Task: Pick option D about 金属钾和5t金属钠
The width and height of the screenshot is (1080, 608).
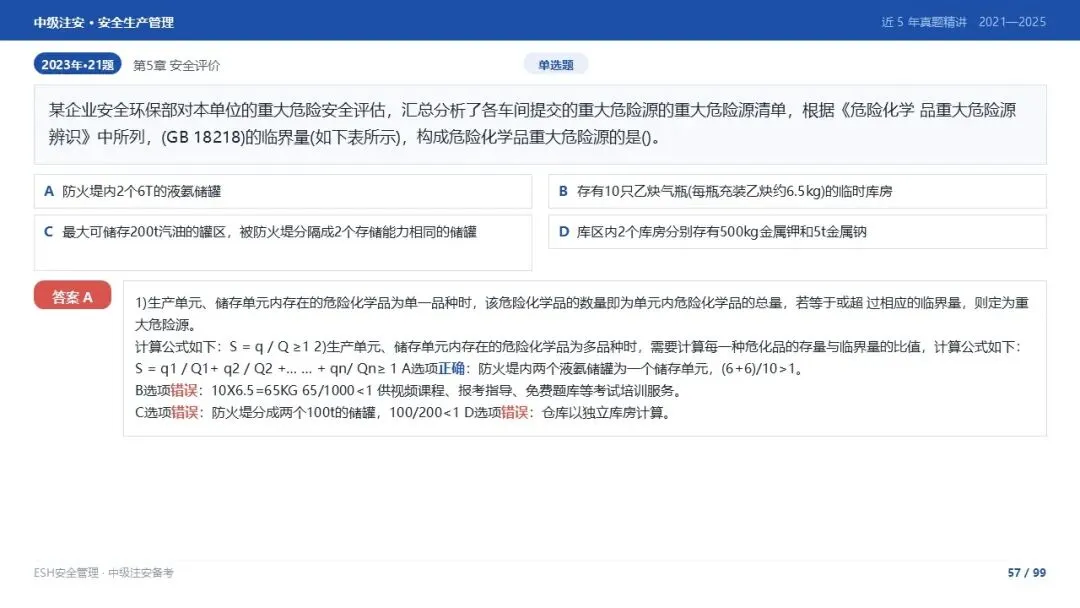Action: (797, 232)
